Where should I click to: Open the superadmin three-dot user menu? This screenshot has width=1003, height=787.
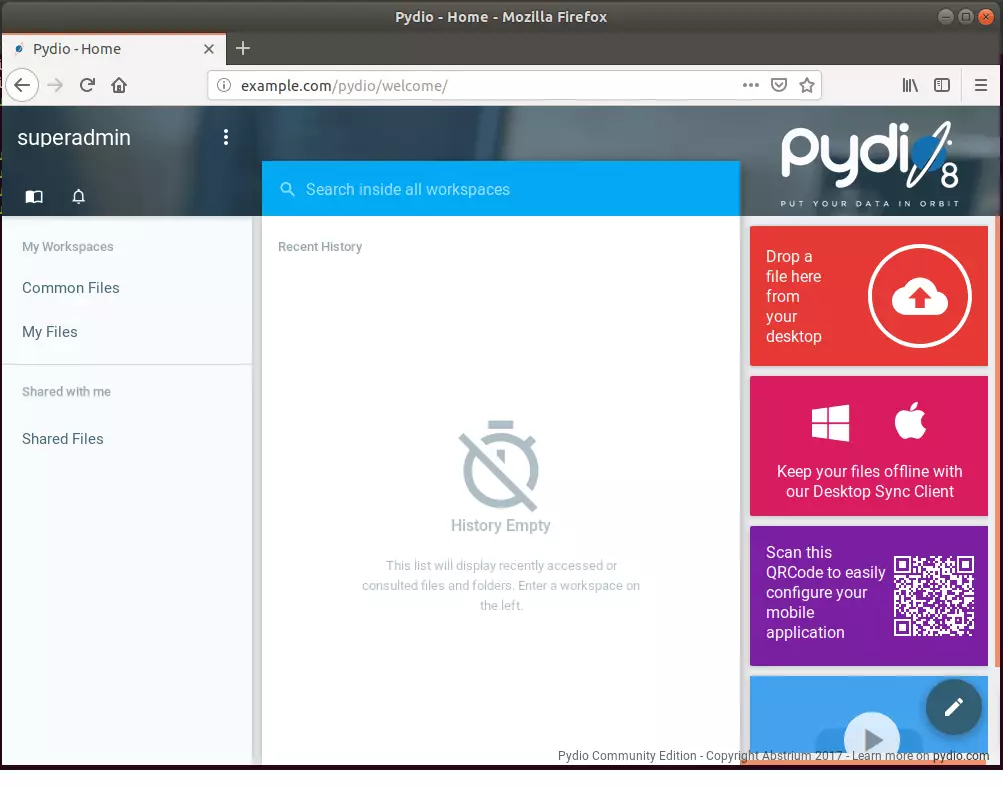[226, 138]
